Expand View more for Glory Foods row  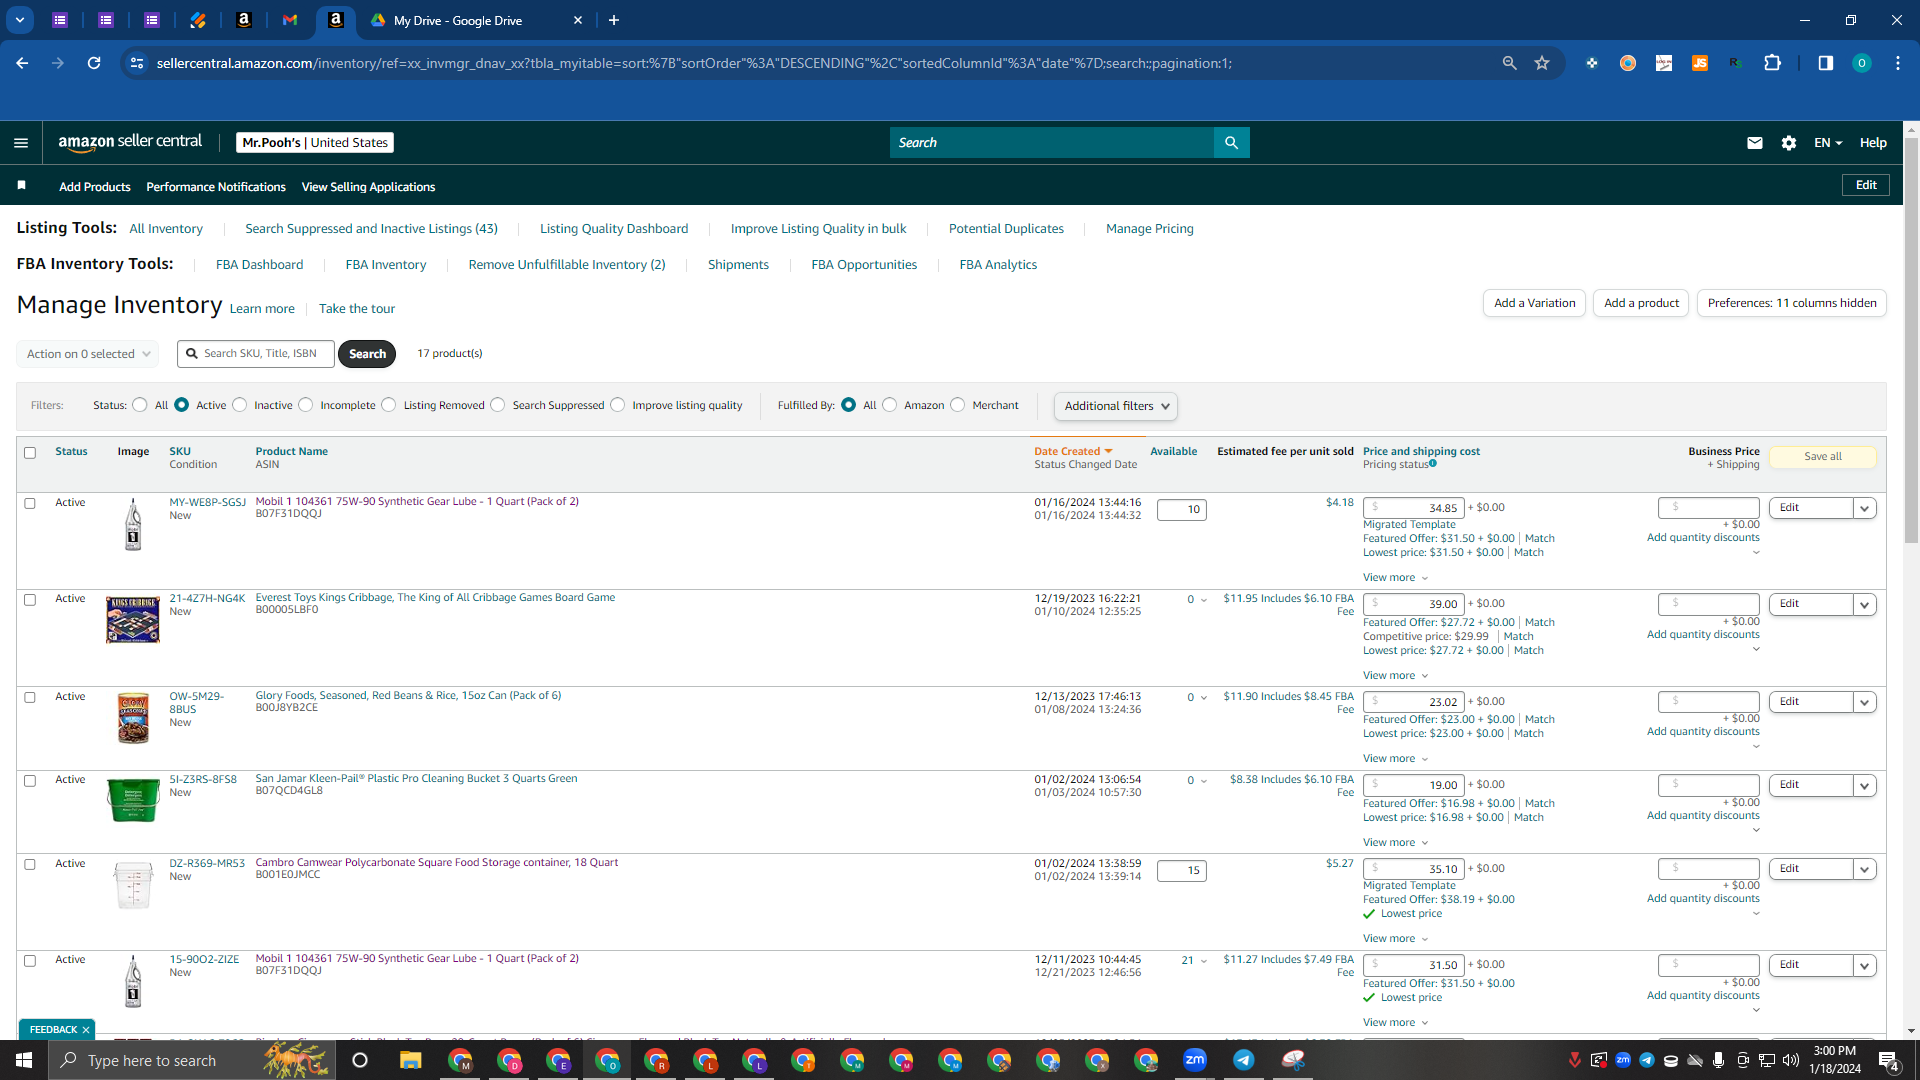(x=1395, y=759)
